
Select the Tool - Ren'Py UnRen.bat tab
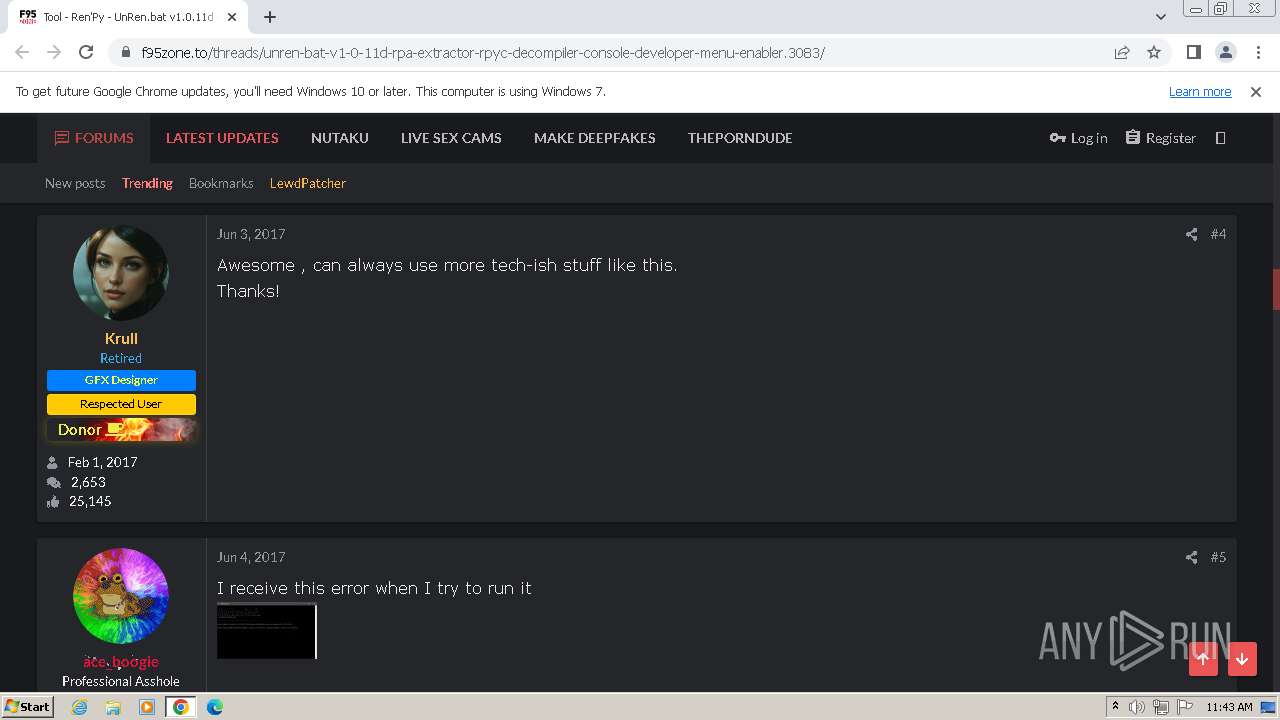tap(127, 17)
